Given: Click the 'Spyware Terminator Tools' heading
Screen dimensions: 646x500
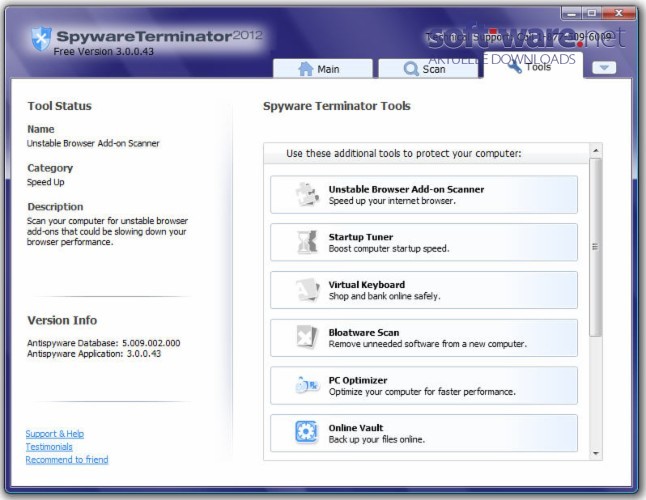Looking at the screenshot, I should point(337,106).
